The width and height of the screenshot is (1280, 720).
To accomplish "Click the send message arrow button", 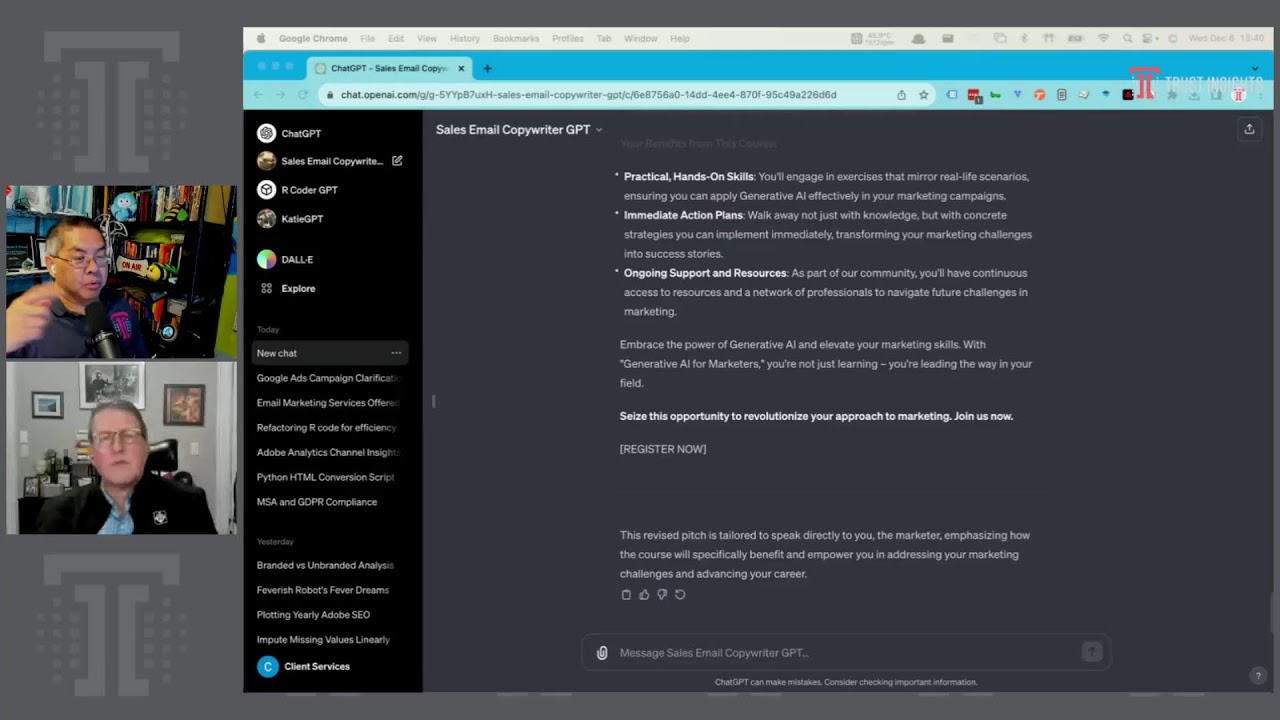I will (1092, 652).
